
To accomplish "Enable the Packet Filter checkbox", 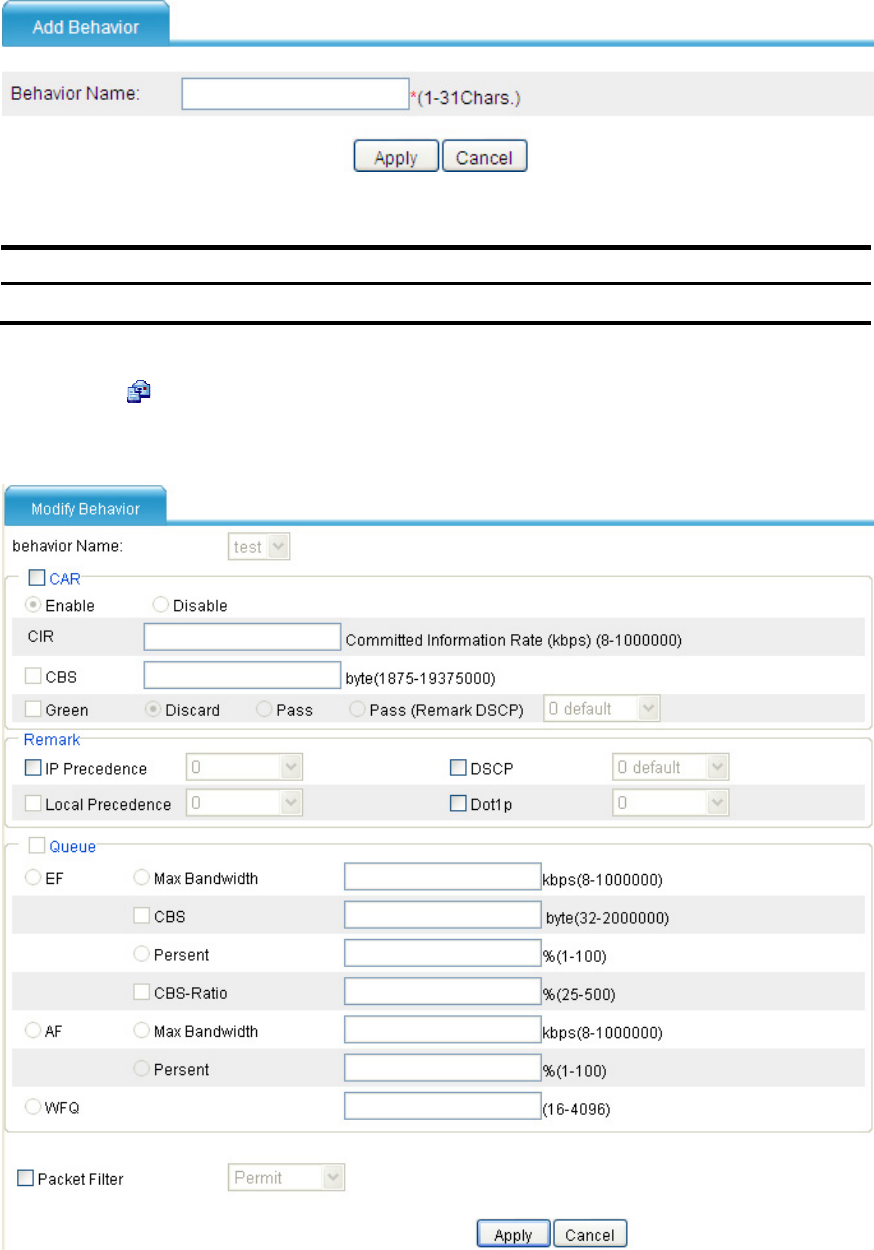I will [x=25, y=1179].
